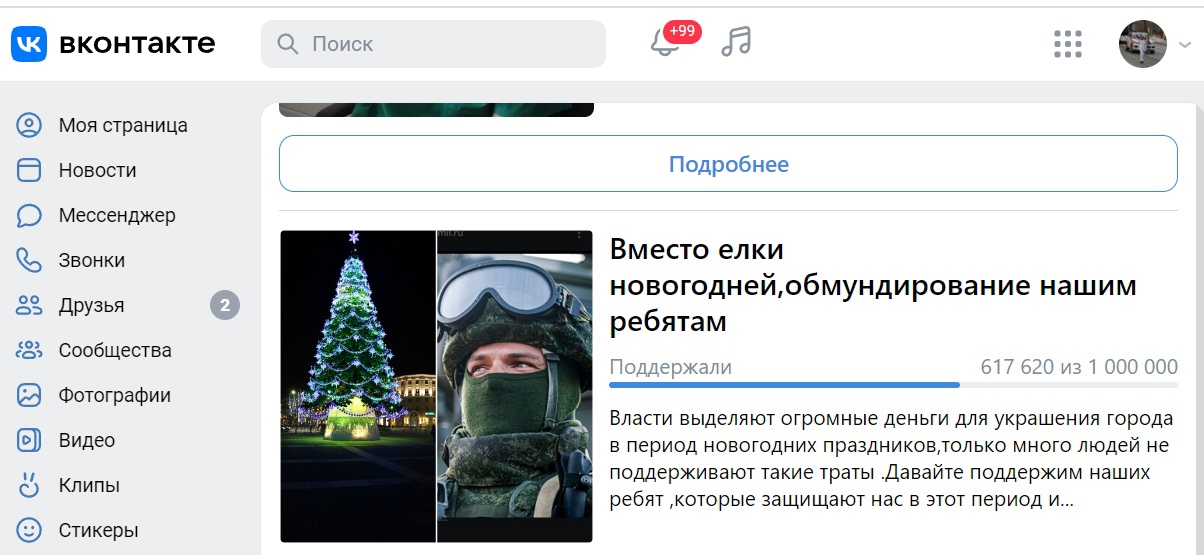Click the Мессенджер chat bubble icon
This screenshot has height=555, width=1204.
[x=29, y=216]
